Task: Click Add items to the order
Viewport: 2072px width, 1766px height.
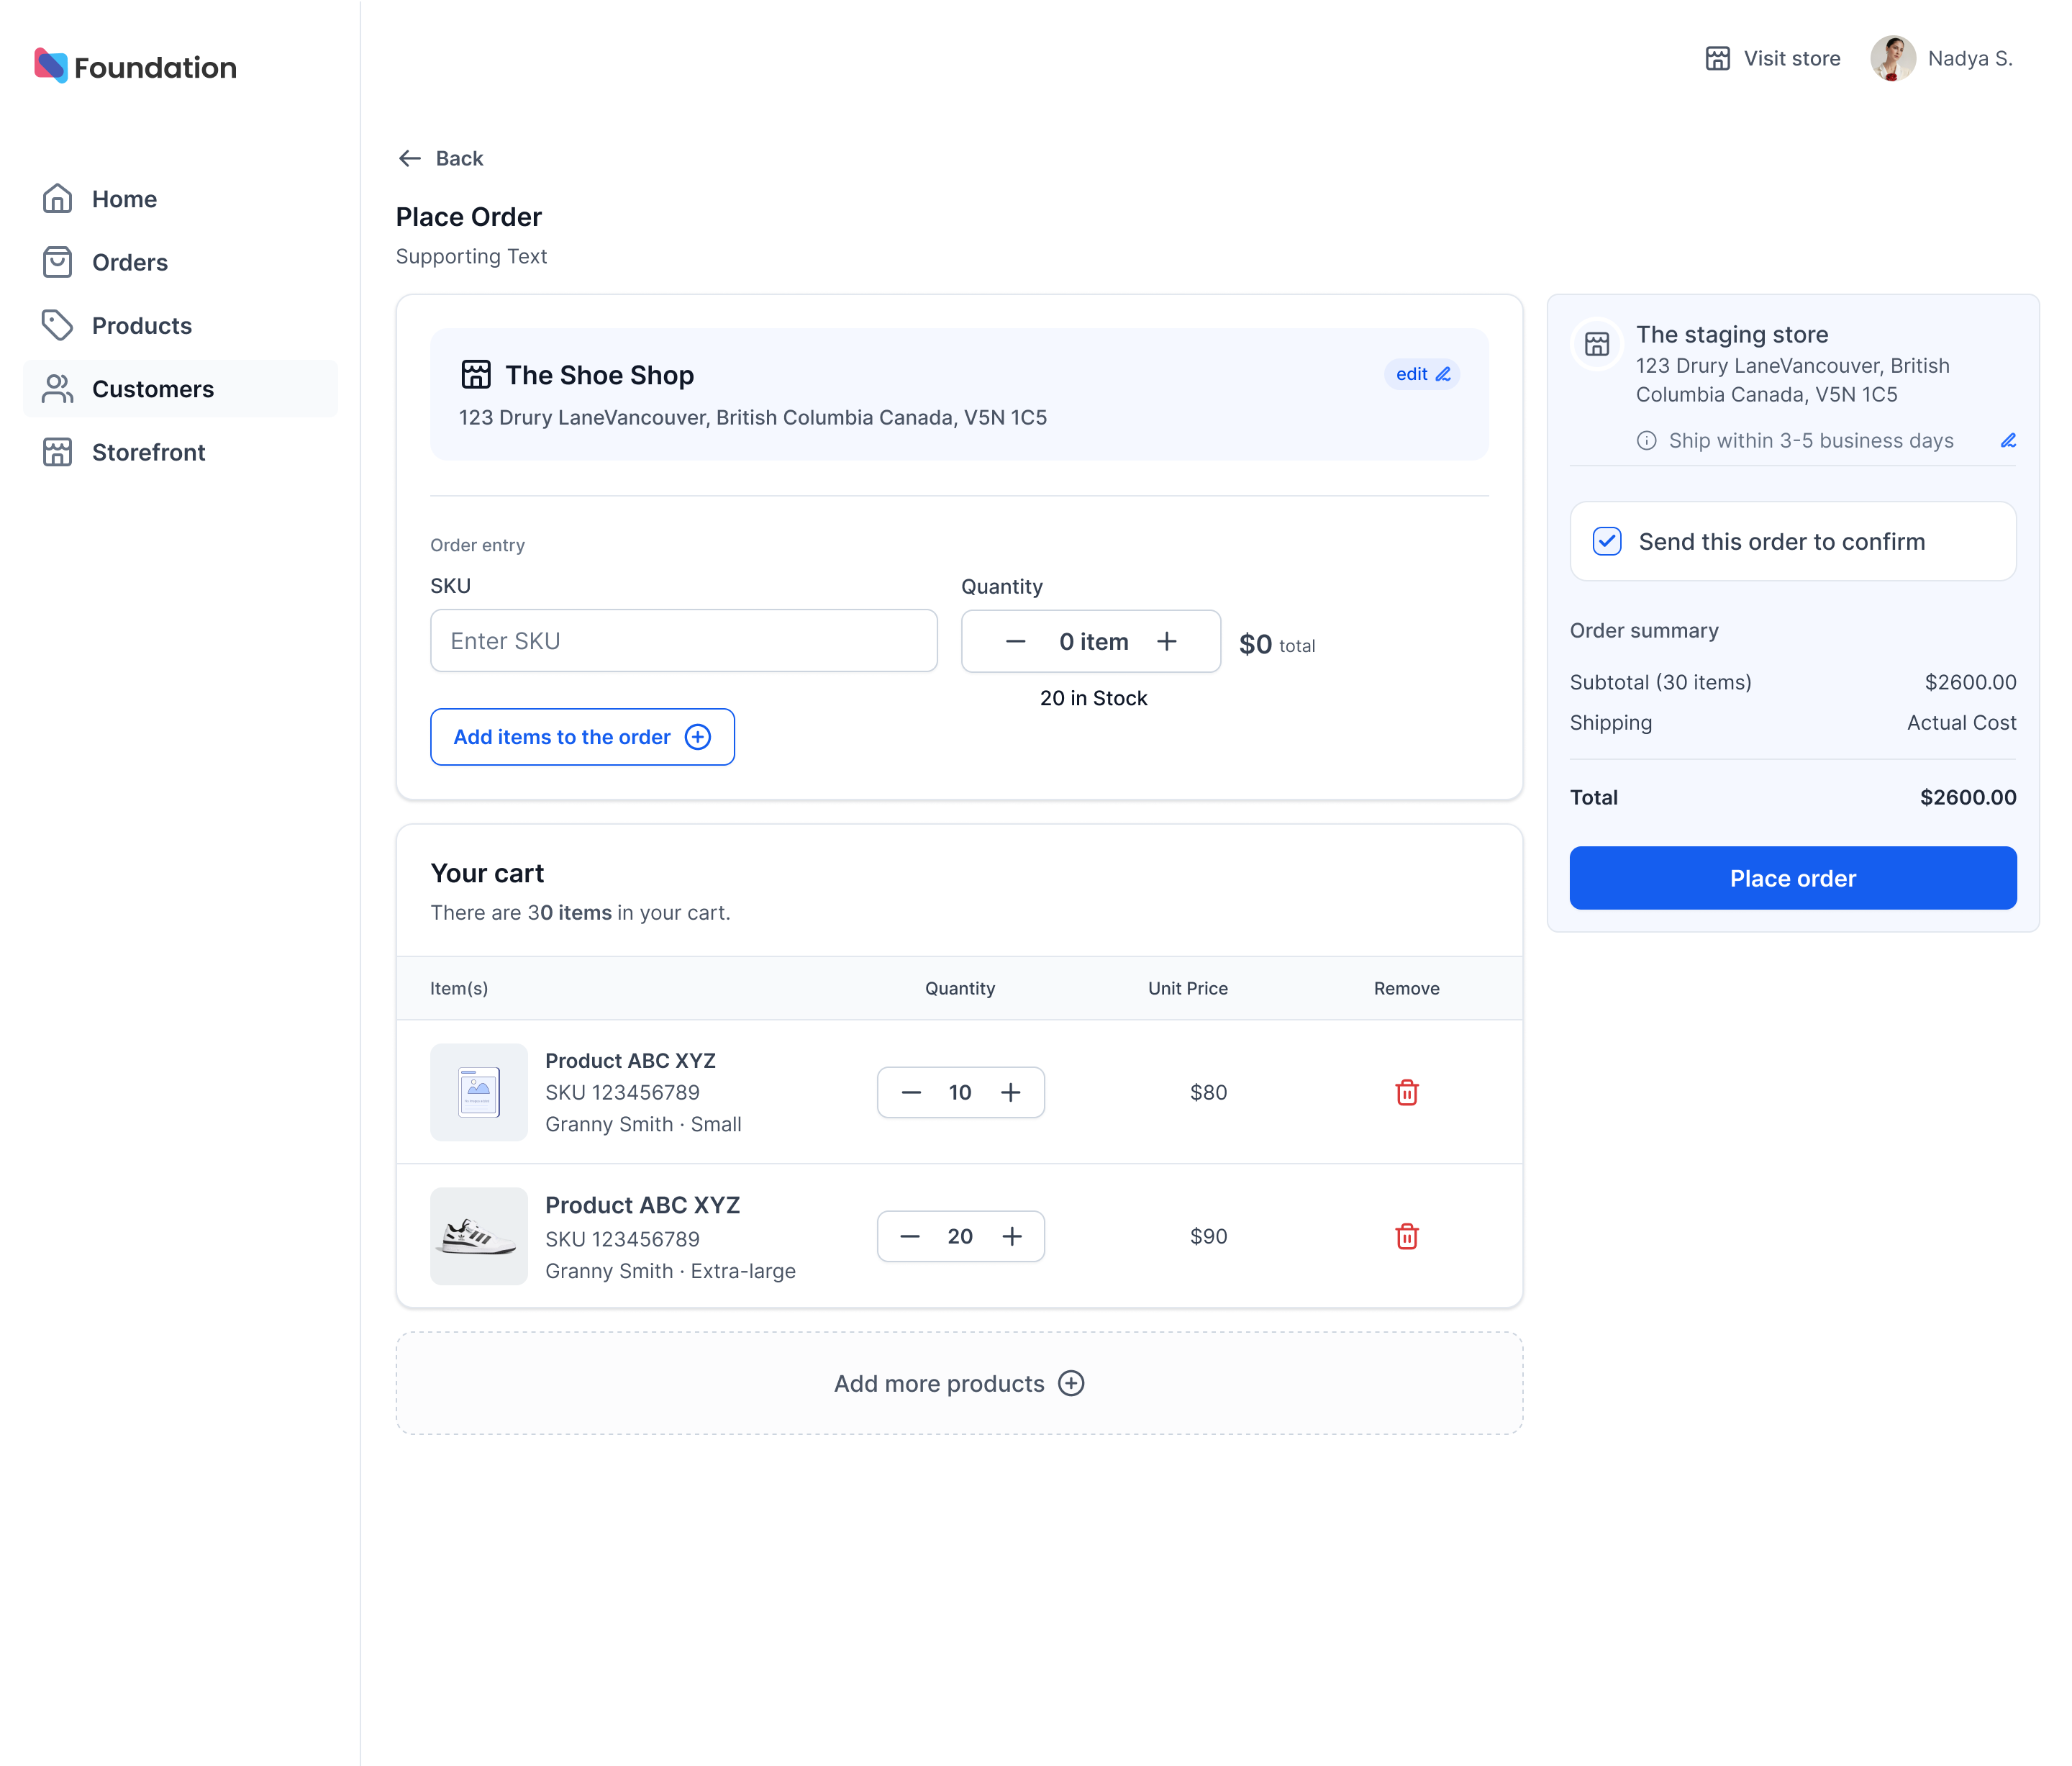Action: tap(582, 737)
